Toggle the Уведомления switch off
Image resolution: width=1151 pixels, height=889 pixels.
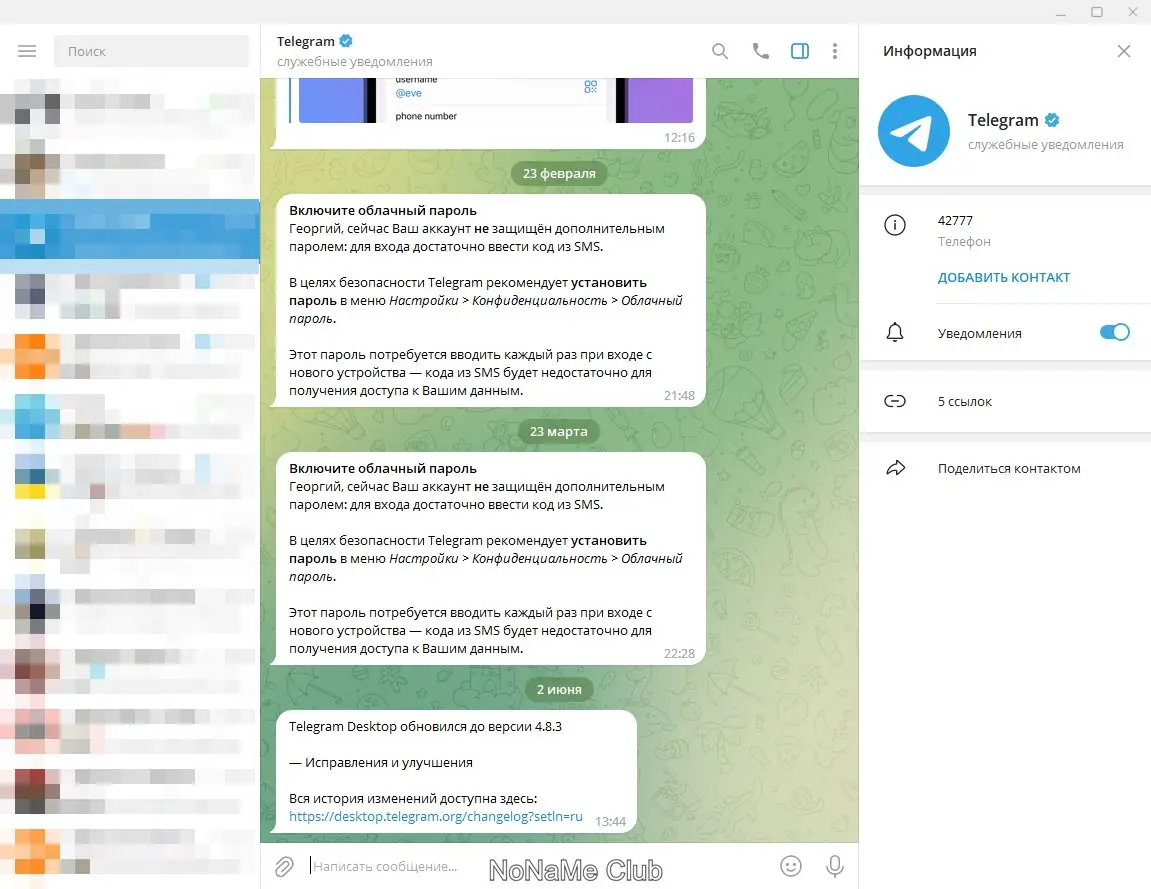(1114, 333)
